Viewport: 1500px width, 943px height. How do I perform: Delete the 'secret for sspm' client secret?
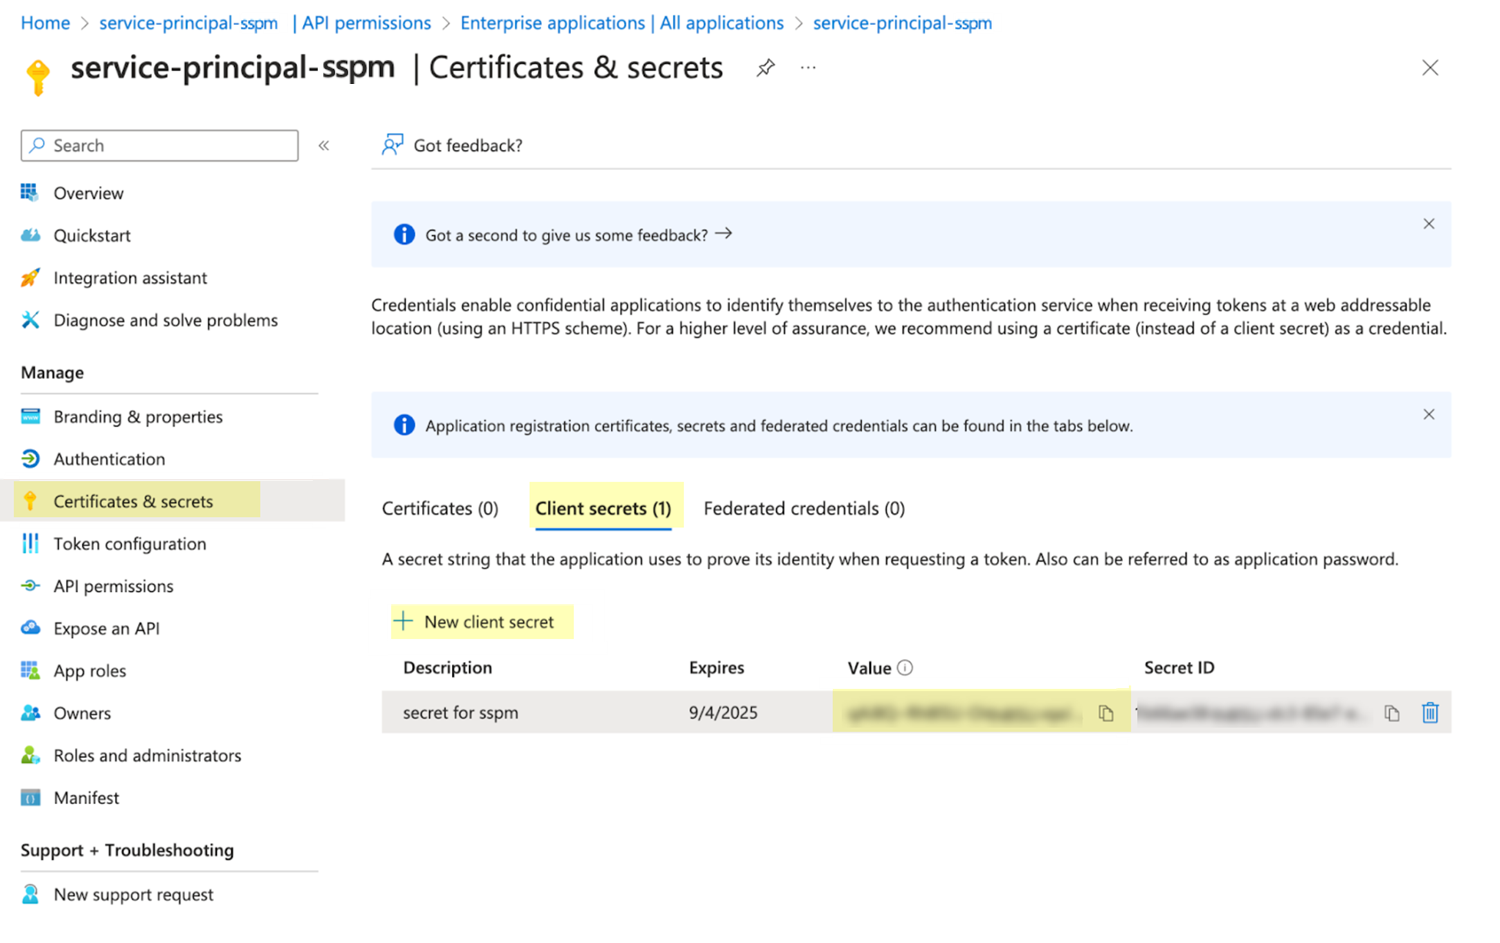(x=1430, y=713)
